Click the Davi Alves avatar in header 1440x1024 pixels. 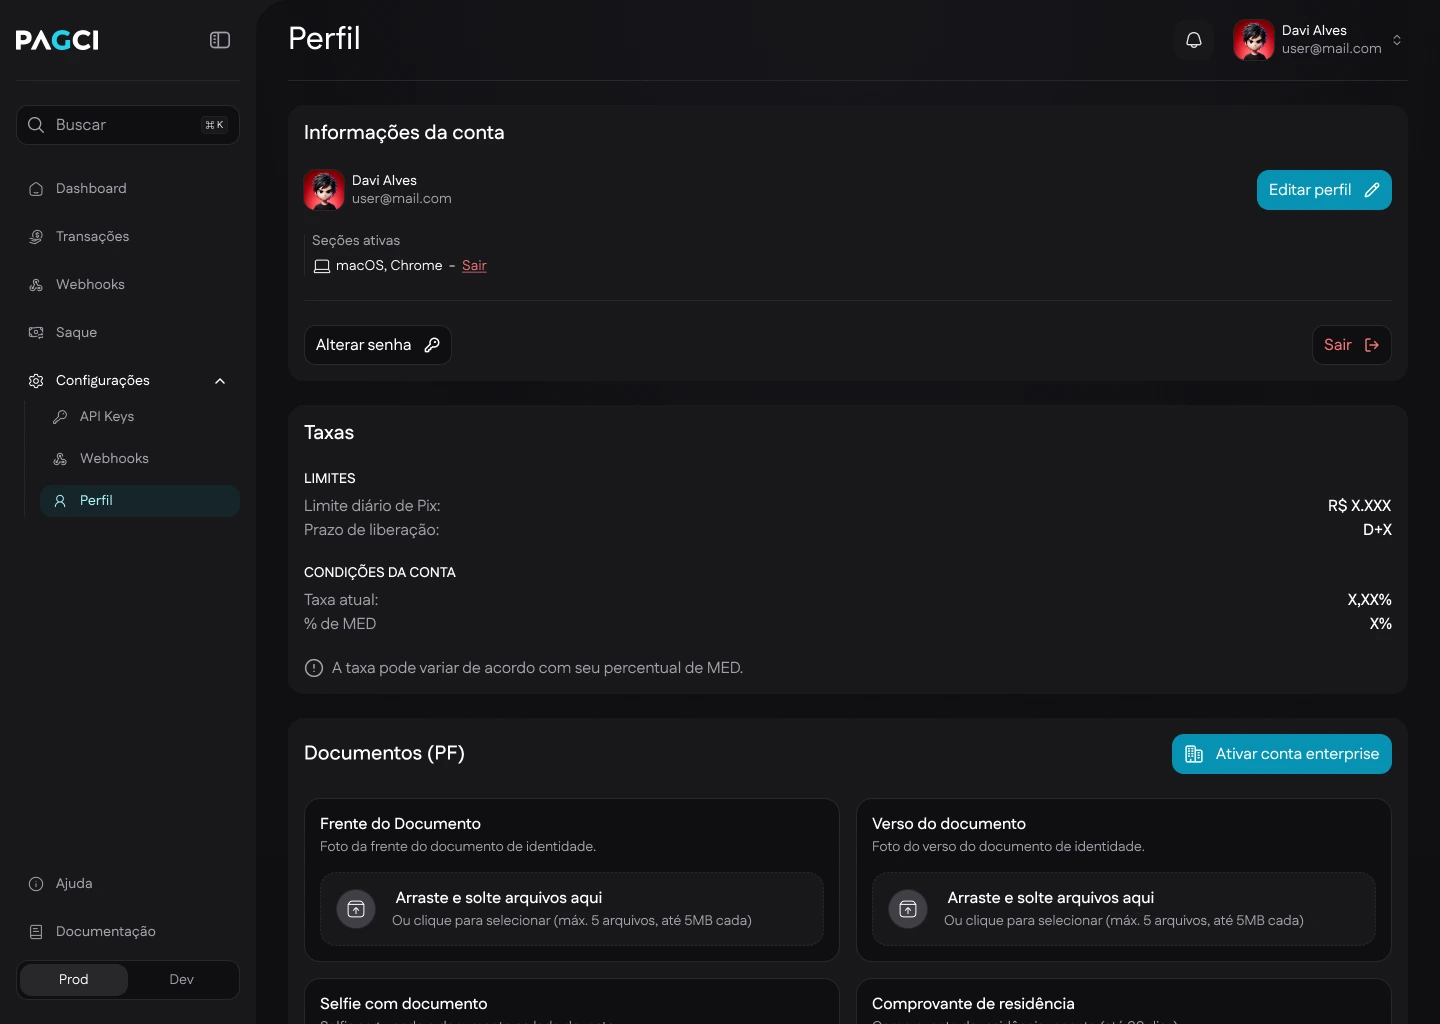pos(1254,40)
